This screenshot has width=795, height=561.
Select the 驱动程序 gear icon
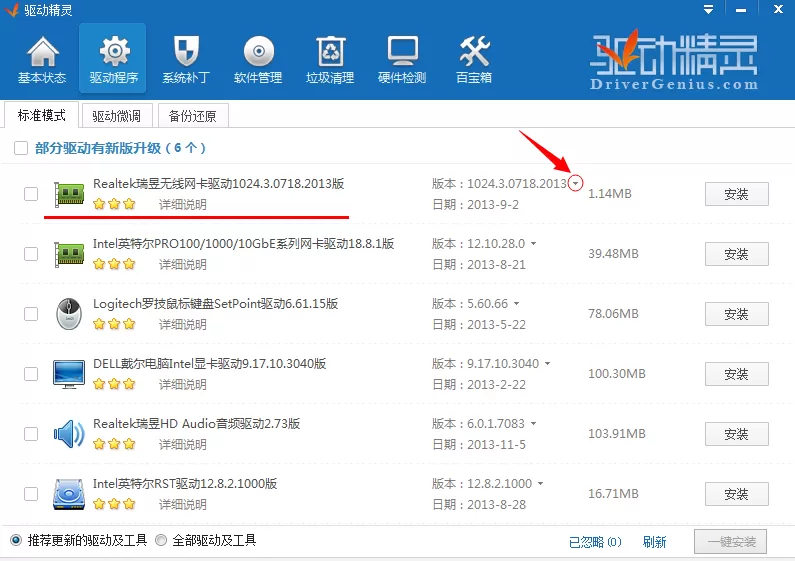[x=115, y=51]
